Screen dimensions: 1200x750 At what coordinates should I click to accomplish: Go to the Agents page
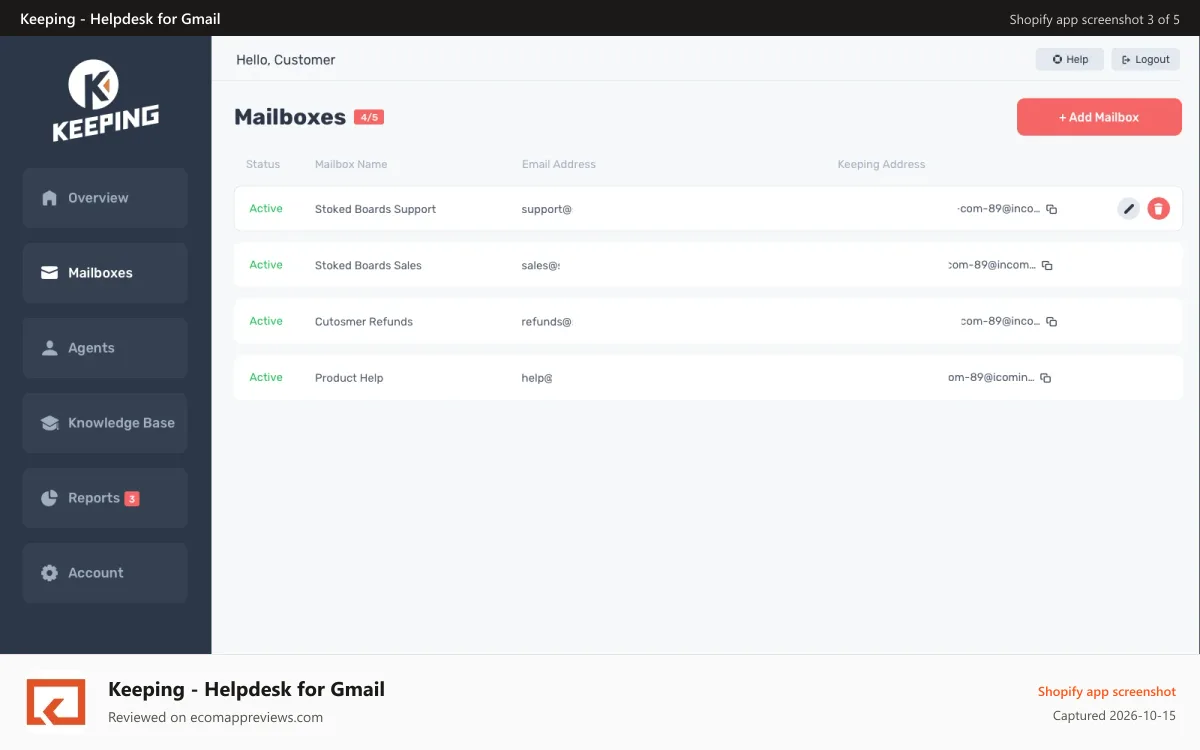click(x=105, y=348)
